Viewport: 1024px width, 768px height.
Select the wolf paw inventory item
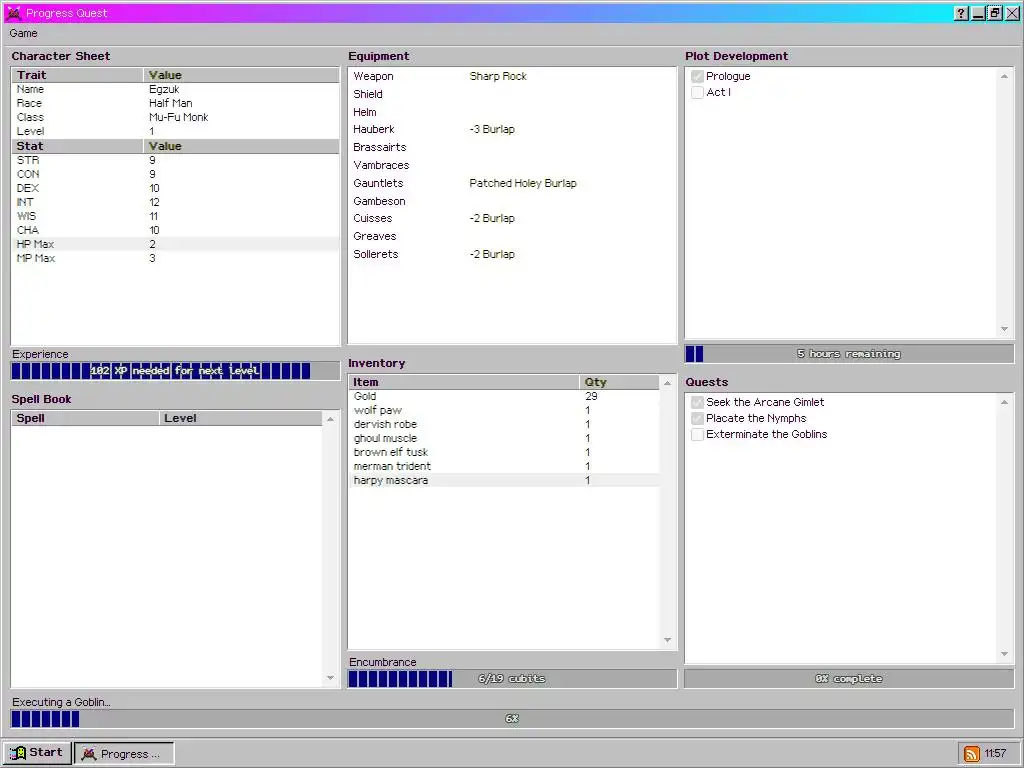coord(504,411)
